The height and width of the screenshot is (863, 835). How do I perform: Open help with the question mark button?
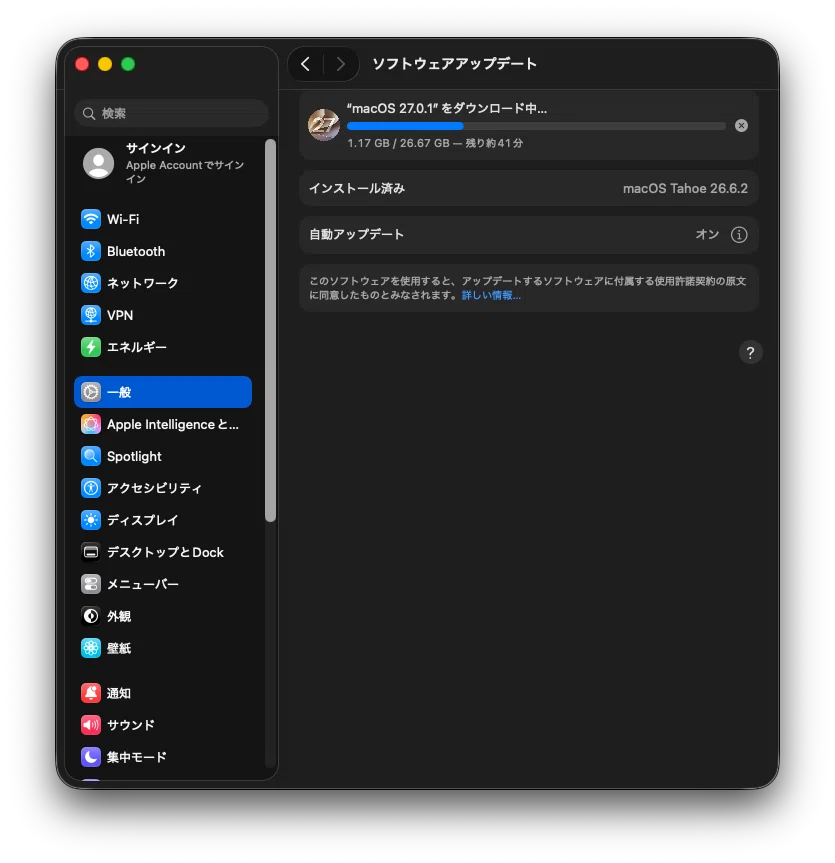click(x=750, y=352)
